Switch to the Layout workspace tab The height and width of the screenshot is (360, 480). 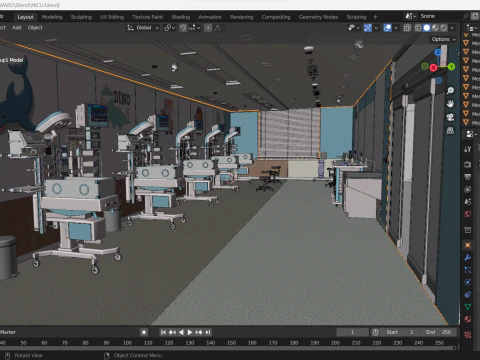pos(25,17)
